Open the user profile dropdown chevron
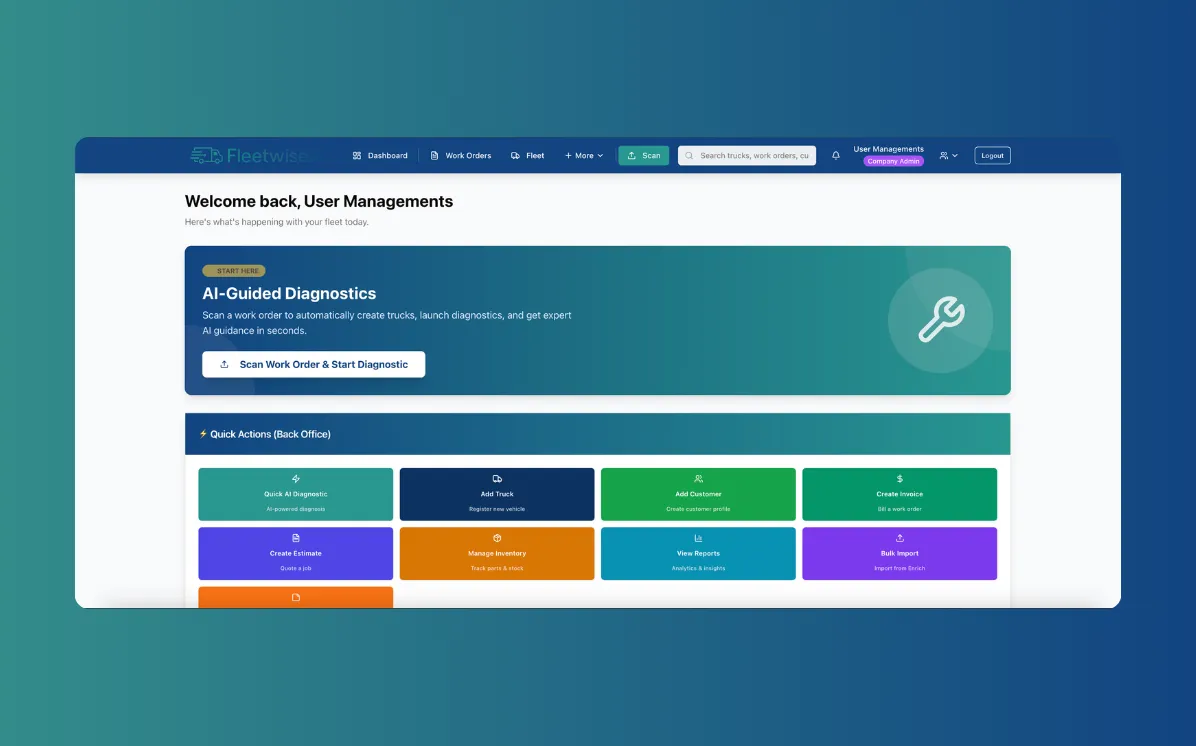Image resolution: width=1196 pixels, height=746 pixels. (x=953, y=155)
